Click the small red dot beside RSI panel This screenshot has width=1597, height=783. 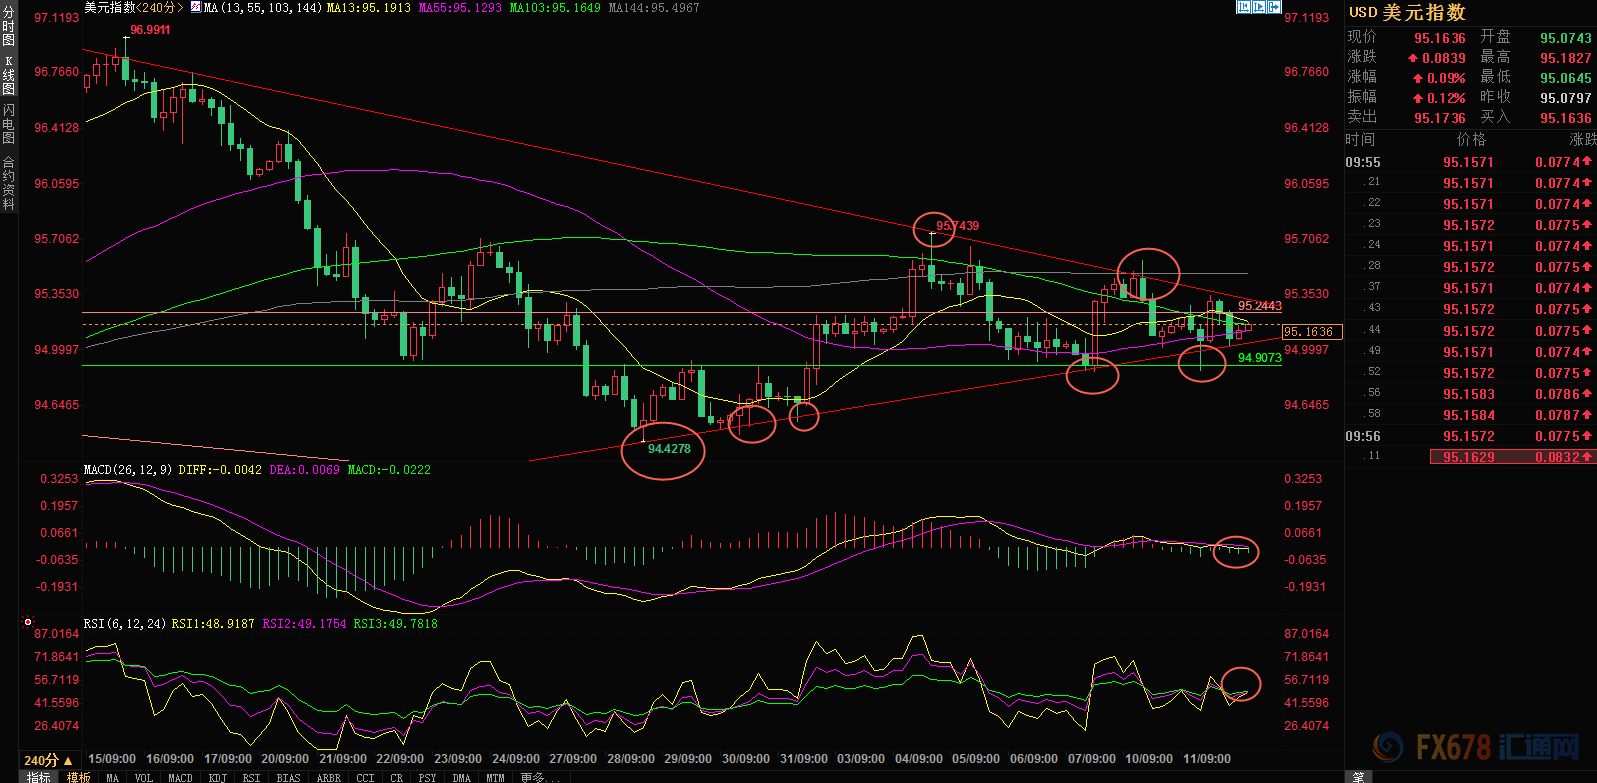[28, 622]
